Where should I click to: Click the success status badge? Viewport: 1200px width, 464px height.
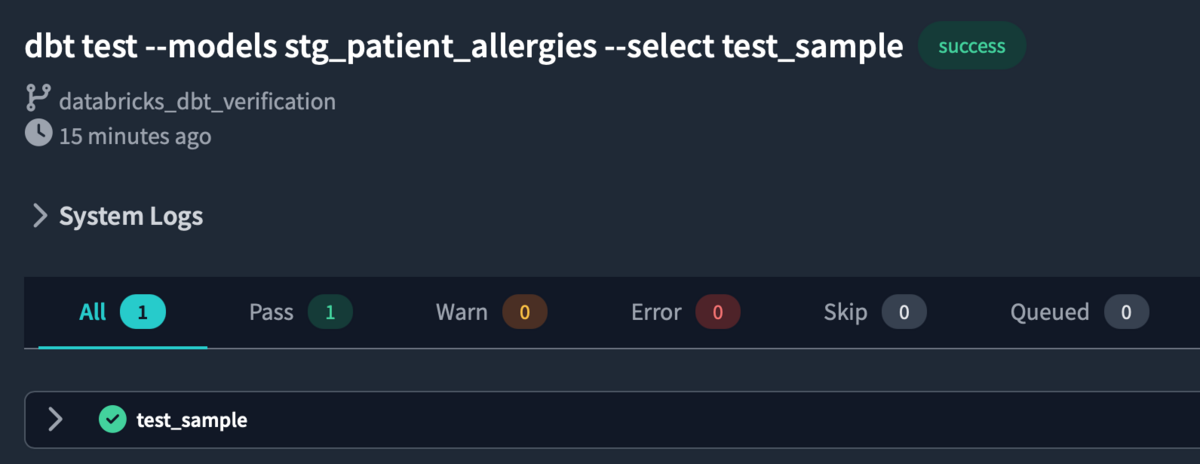click(x=972, y=46)
